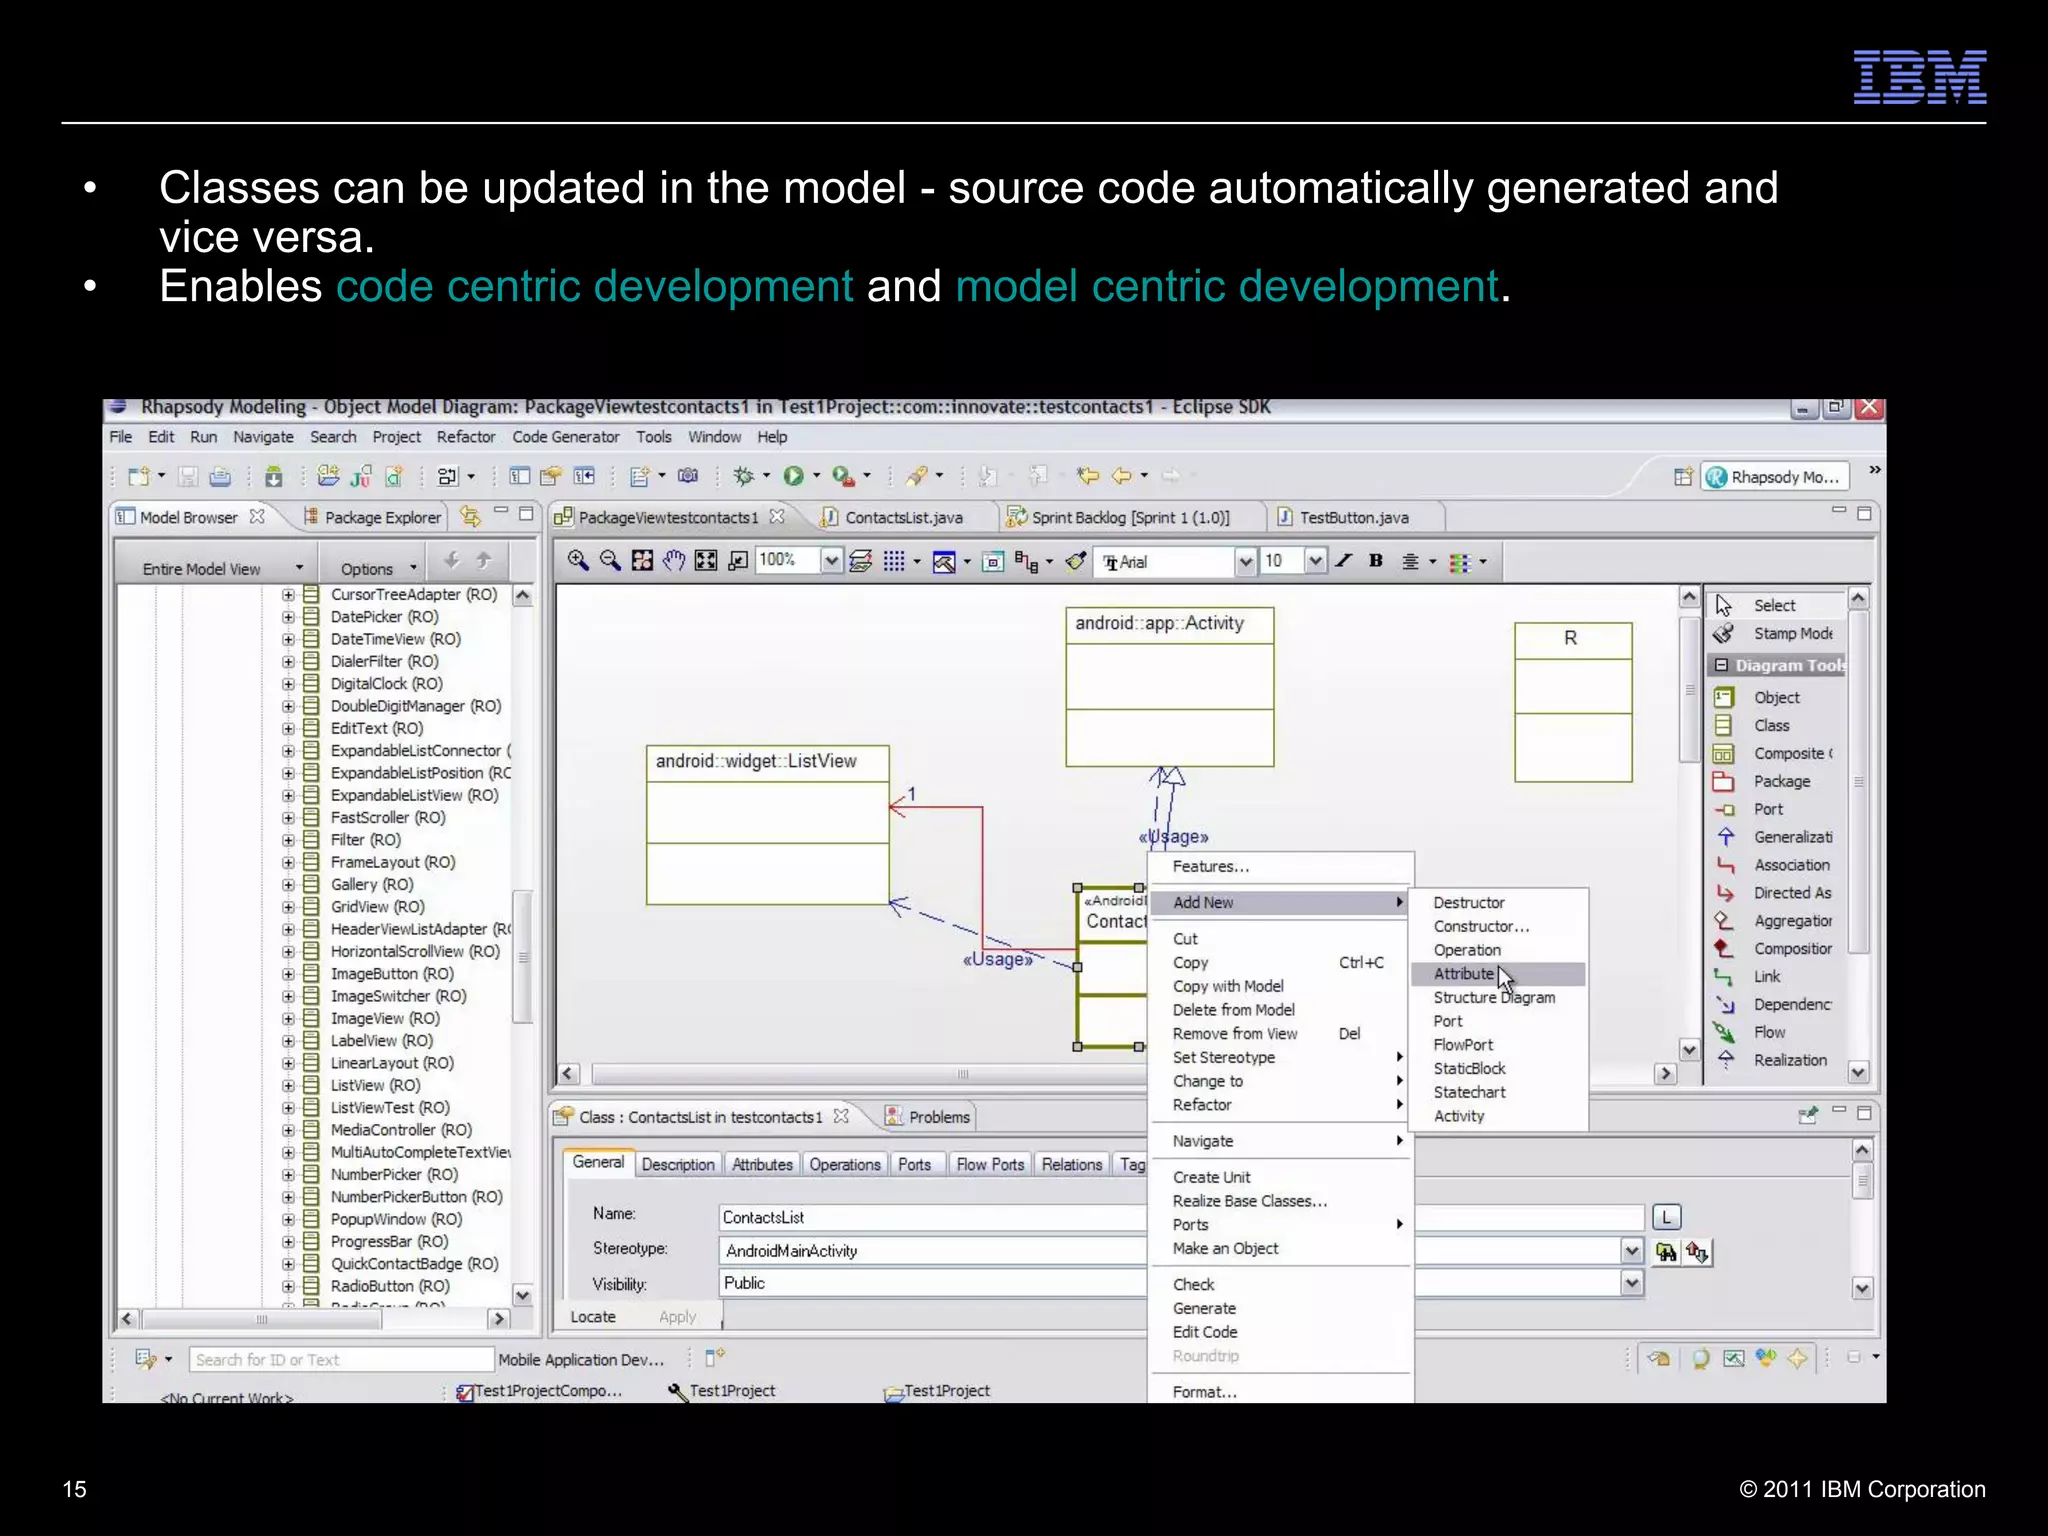Select the Association tool
The image size is (2048, 1536).
pos(1791,865)
